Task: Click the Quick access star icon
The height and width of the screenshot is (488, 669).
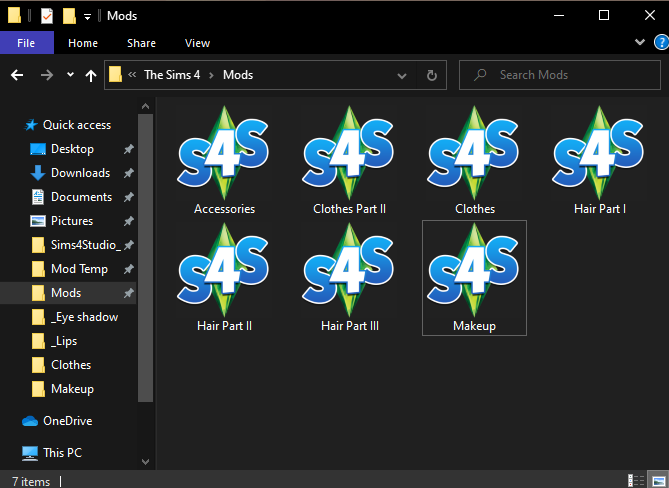Action: [31, 125]
